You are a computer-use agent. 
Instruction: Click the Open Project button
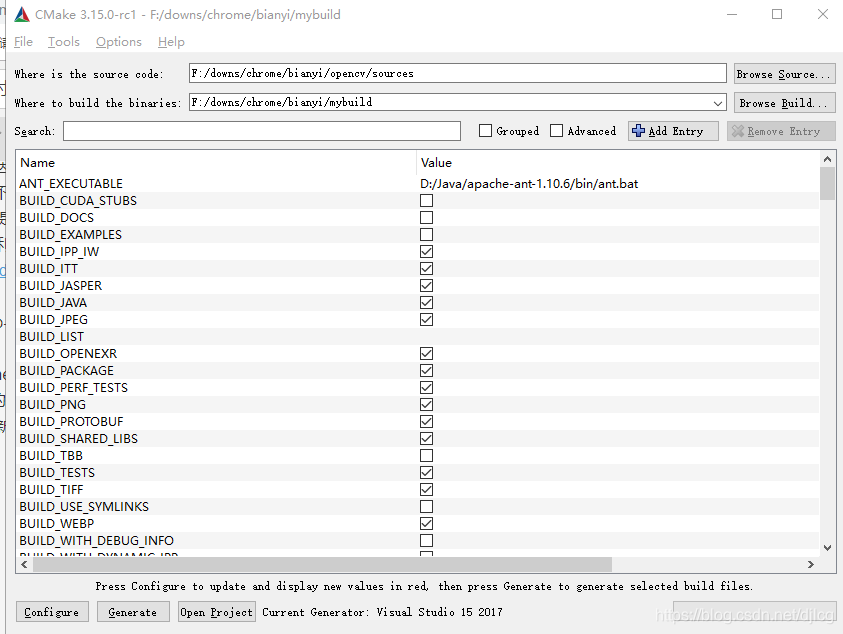(x=216, y=612)
